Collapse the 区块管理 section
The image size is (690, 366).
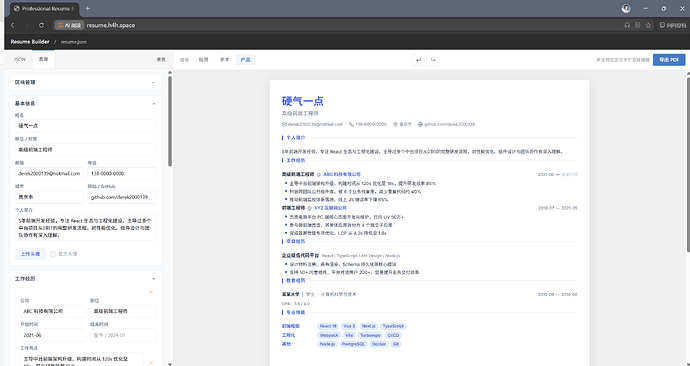coord(154,82)
